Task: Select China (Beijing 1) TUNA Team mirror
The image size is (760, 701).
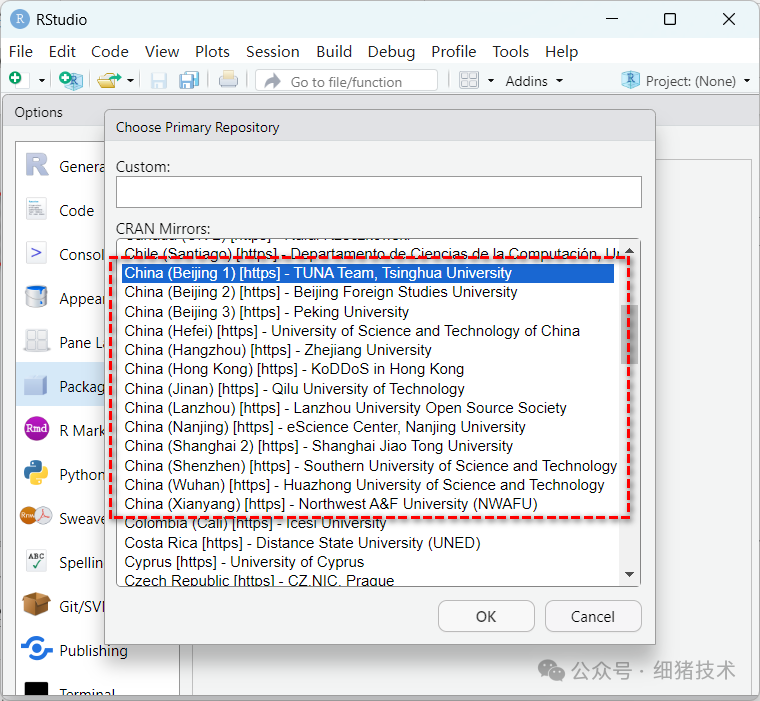Action: [x=368, y=273]
